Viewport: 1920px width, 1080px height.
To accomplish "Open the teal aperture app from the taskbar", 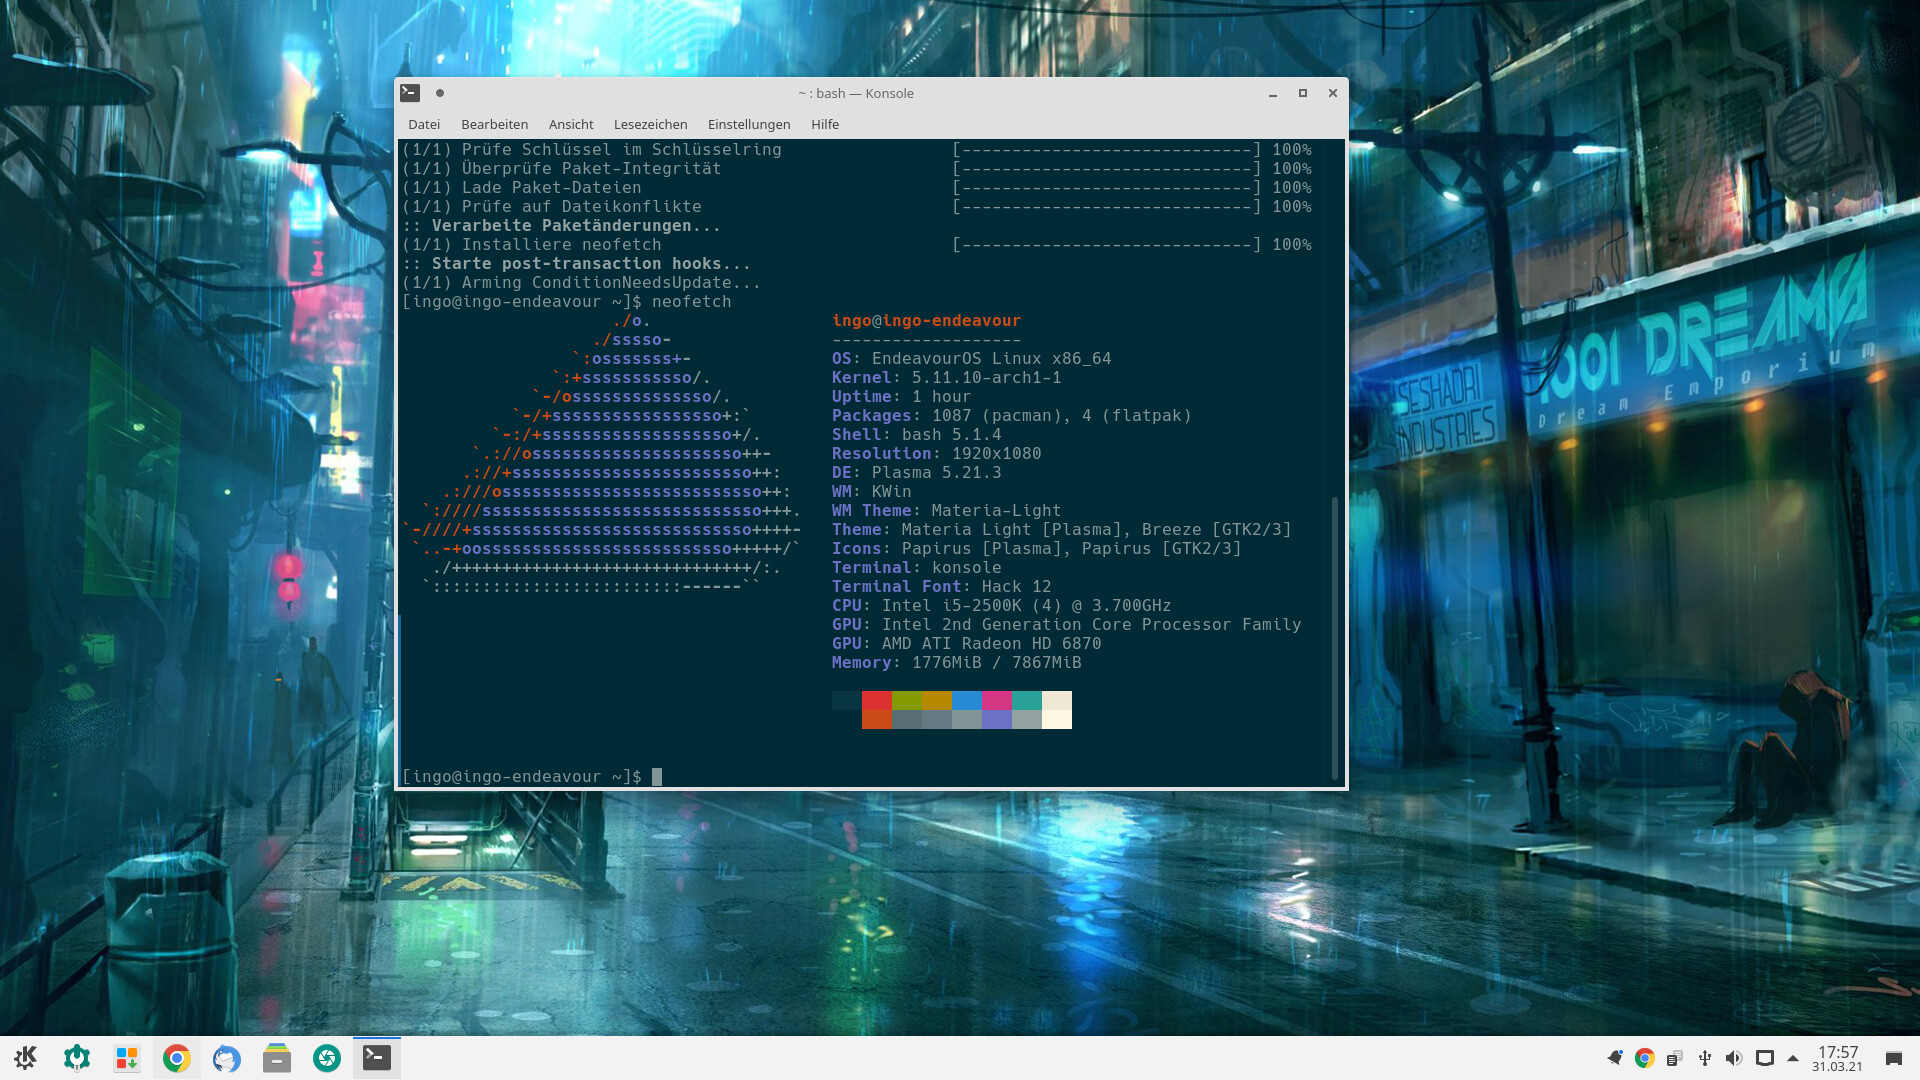I will 326,1058.
